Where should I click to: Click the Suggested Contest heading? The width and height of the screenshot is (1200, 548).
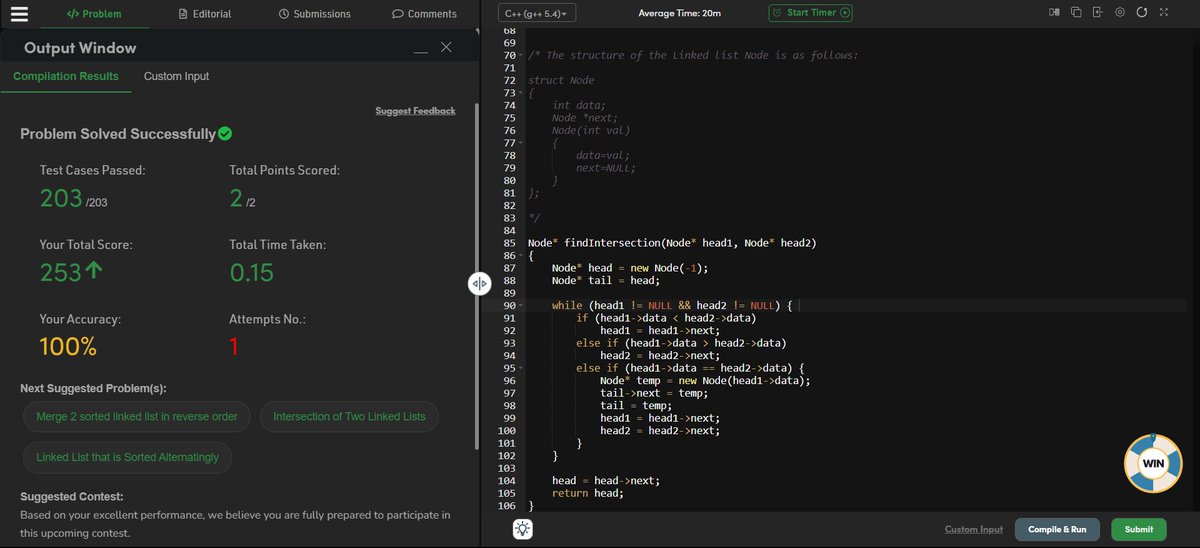coord(71,496)
